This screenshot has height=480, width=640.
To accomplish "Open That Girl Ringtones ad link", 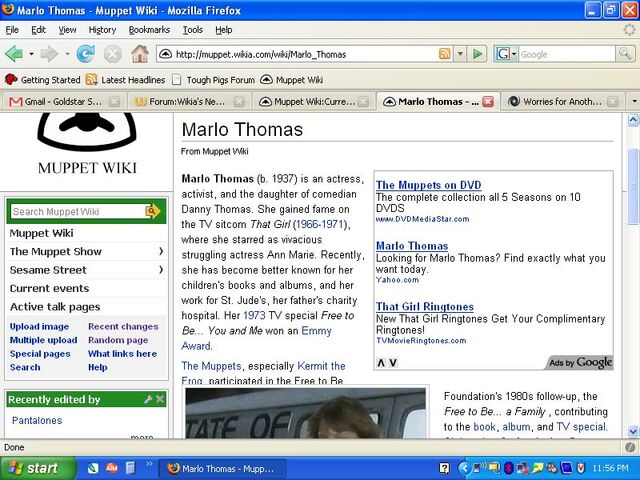I will [425, 307].
